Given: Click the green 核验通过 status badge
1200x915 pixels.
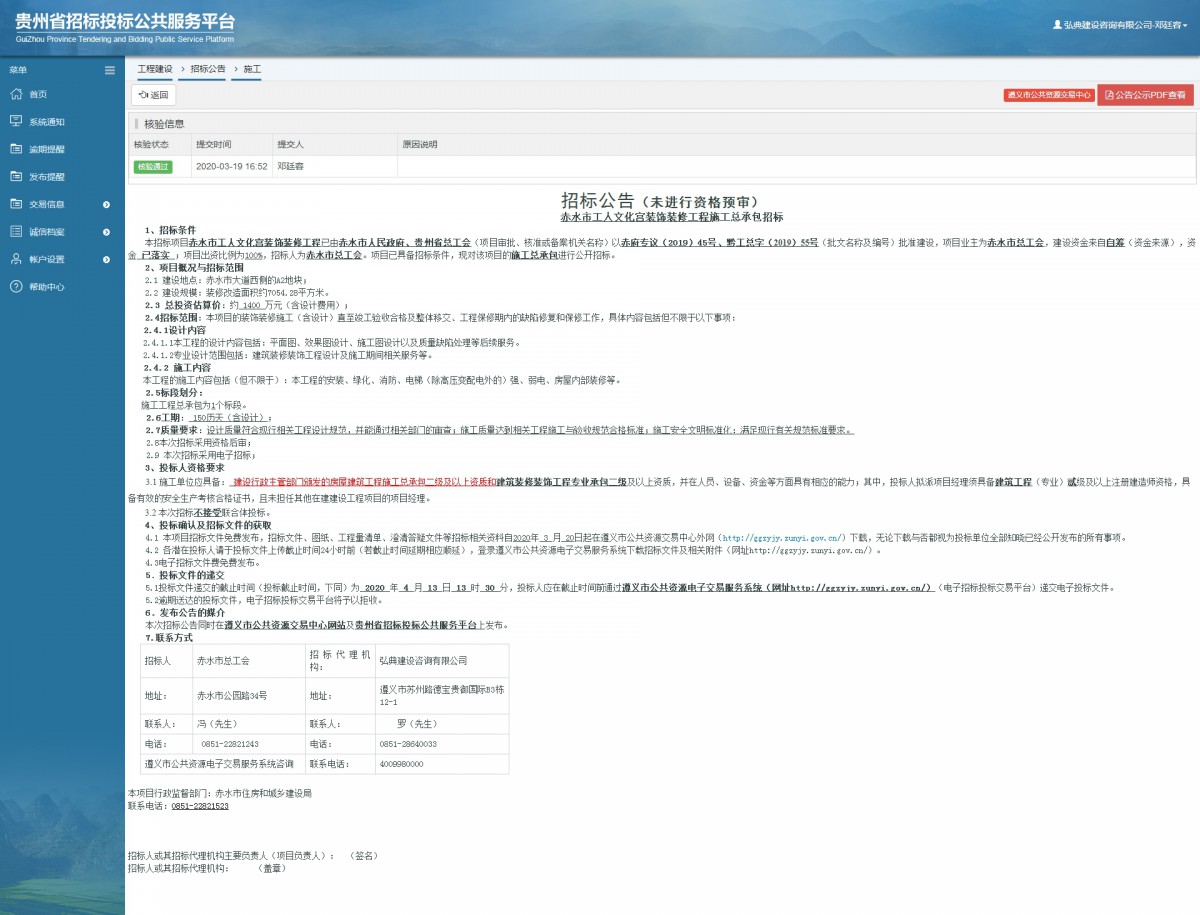Looking at the screenshot, I should (x=153, y=167).
